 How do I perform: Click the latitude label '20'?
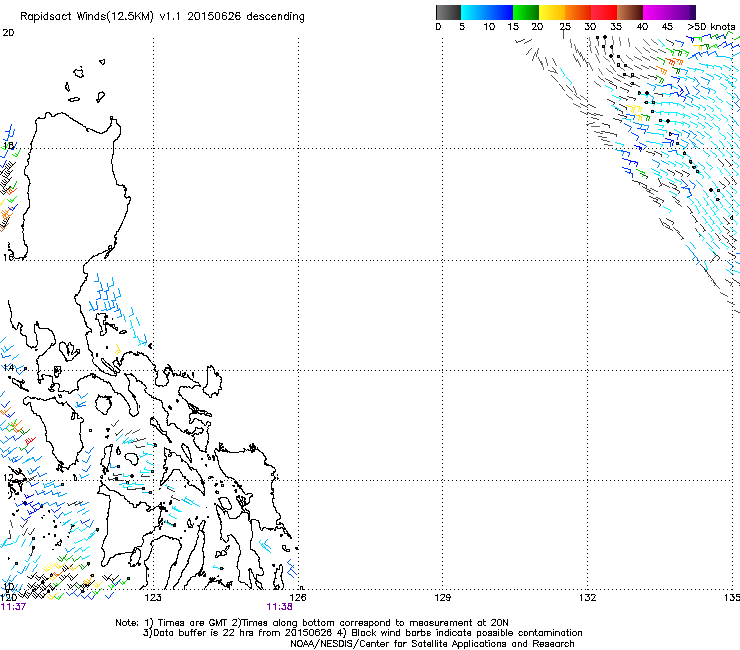tap(8, 33)
